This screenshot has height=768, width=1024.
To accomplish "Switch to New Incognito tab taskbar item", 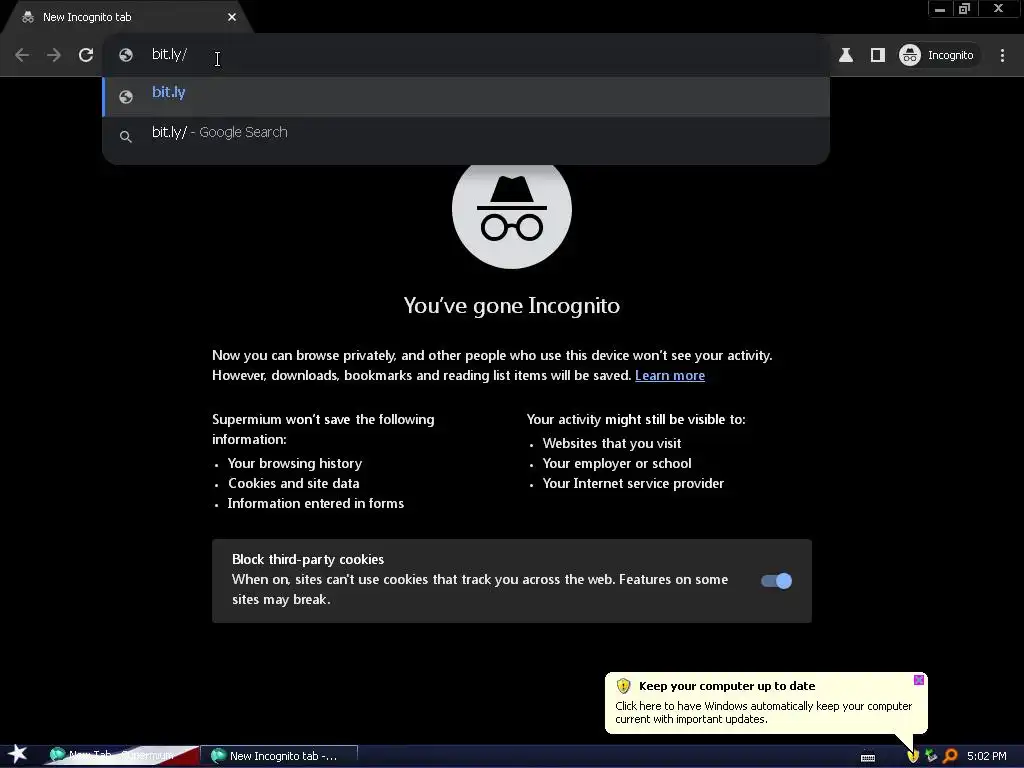I will pyautogui.click(x=280, y=756).
